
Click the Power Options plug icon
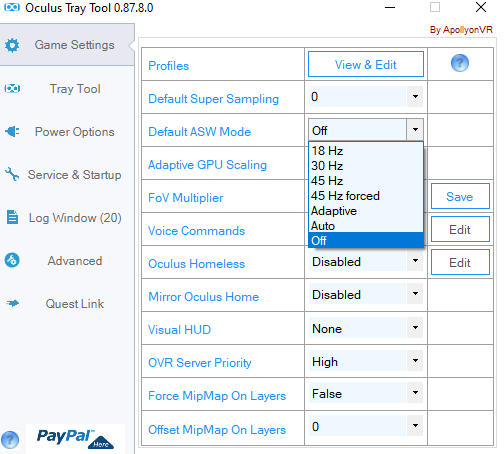pos(12,131)
